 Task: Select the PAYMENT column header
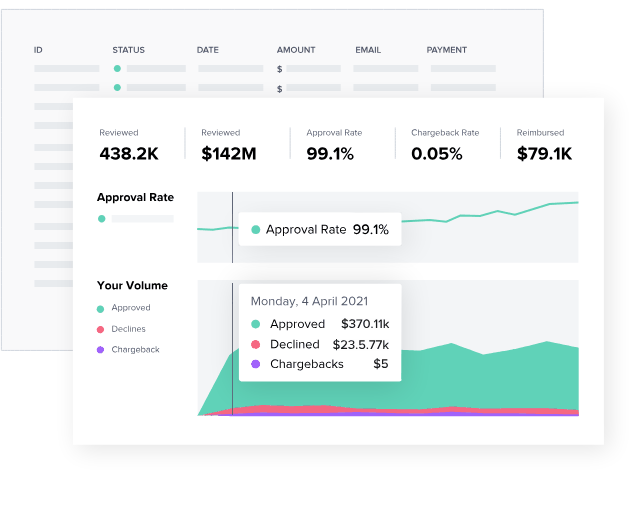coord(446,50)
